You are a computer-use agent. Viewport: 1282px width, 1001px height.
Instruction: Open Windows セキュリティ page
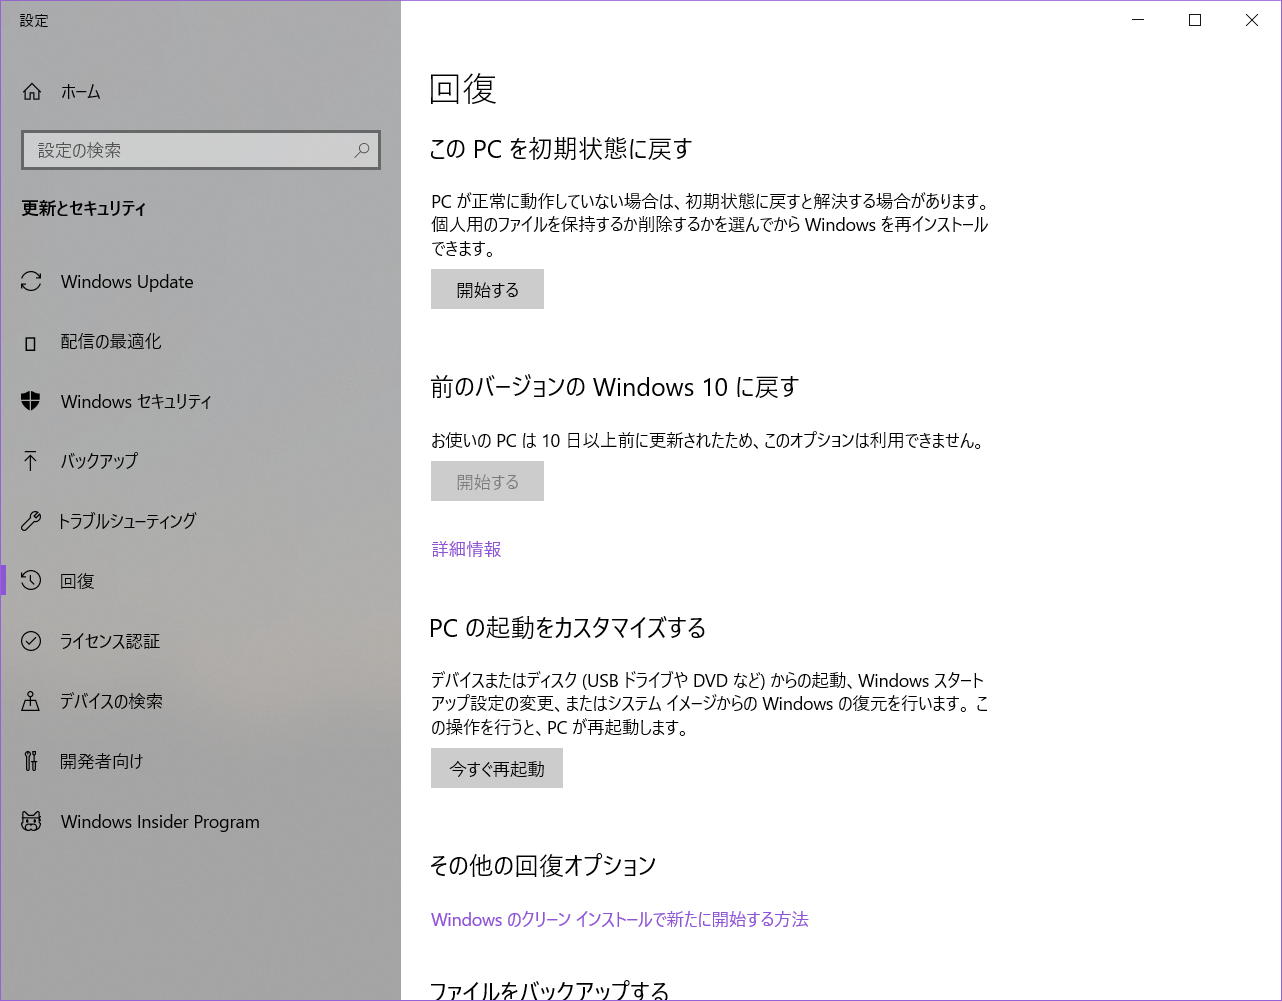200,401
